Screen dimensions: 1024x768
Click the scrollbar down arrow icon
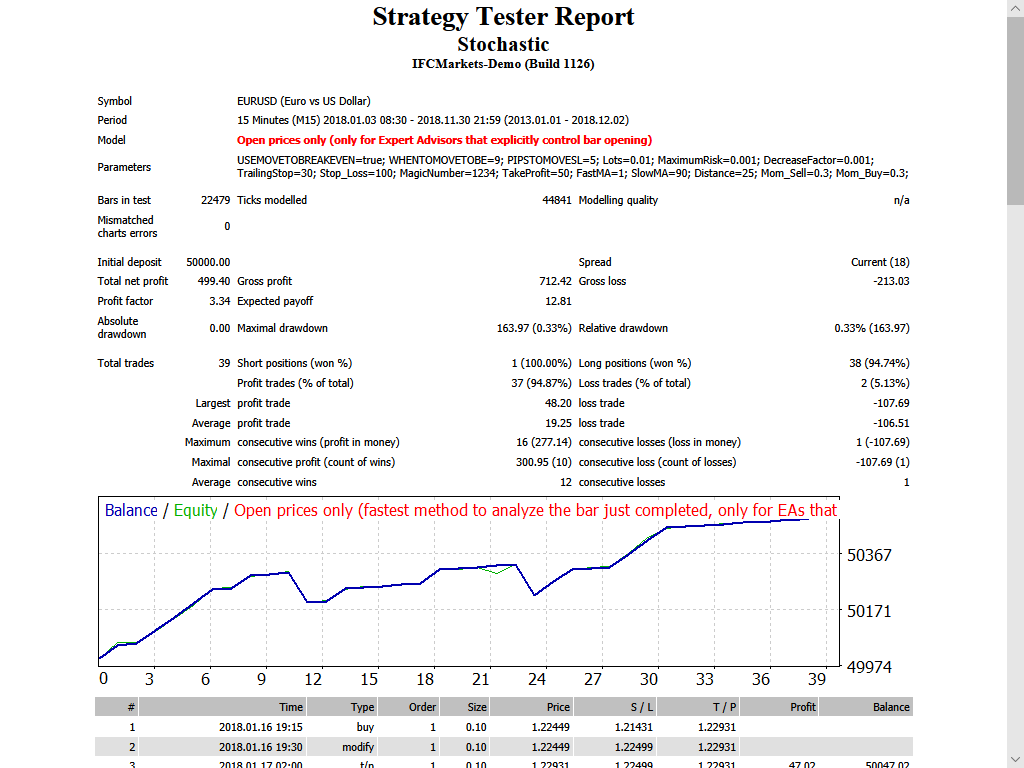pyautogui.click(x=1016, y=759)
